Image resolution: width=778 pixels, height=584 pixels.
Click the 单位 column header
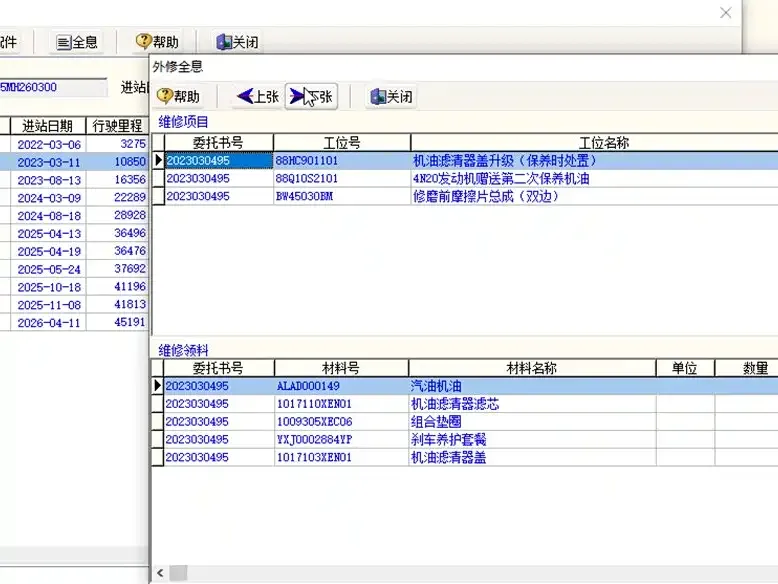point(685,368)
